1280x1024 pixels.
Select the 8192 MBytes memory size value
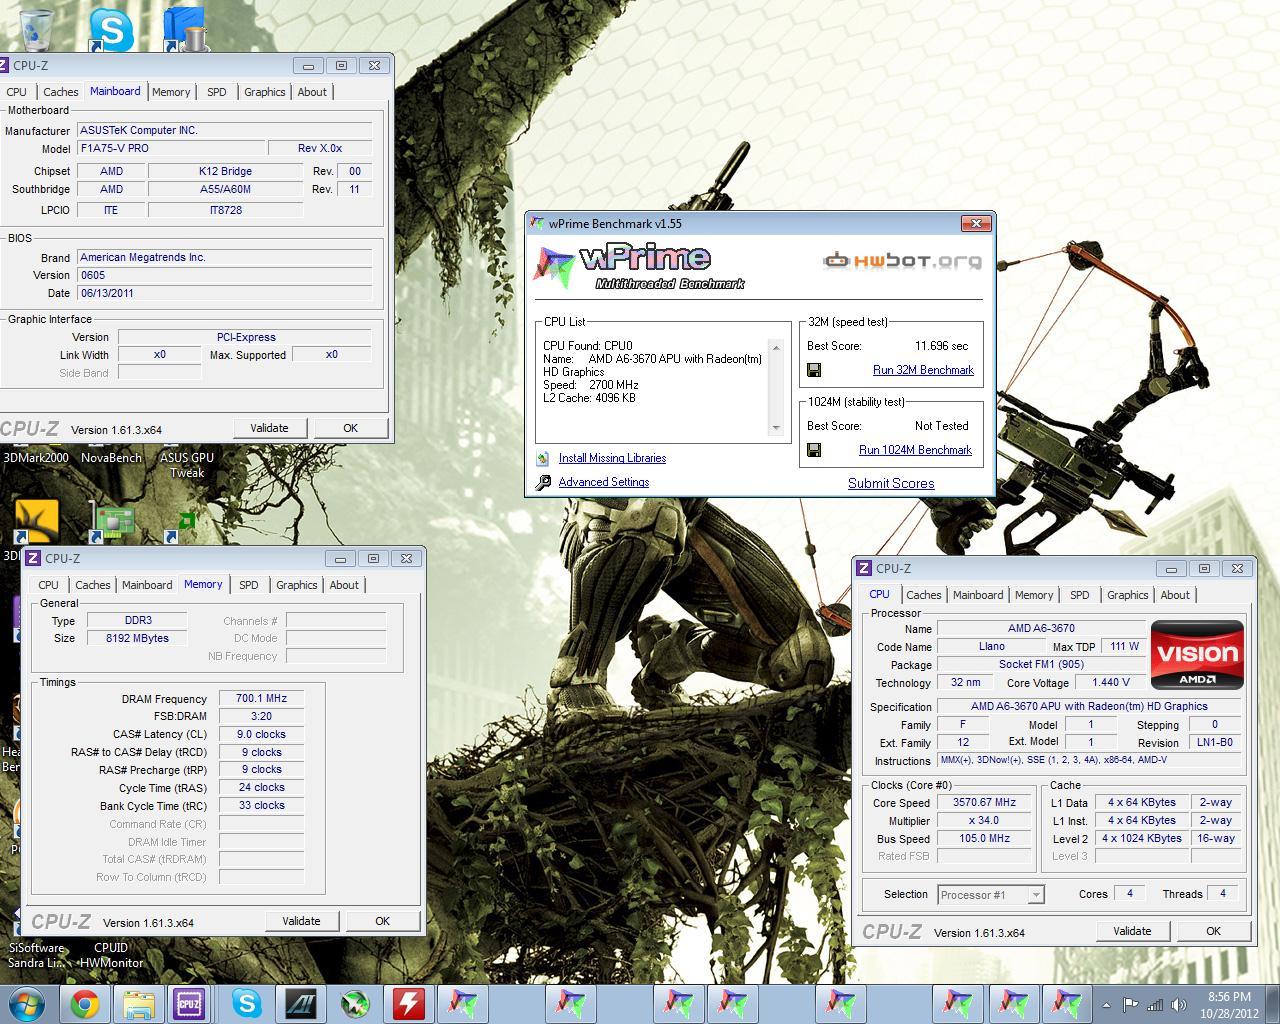coord(137,638)
